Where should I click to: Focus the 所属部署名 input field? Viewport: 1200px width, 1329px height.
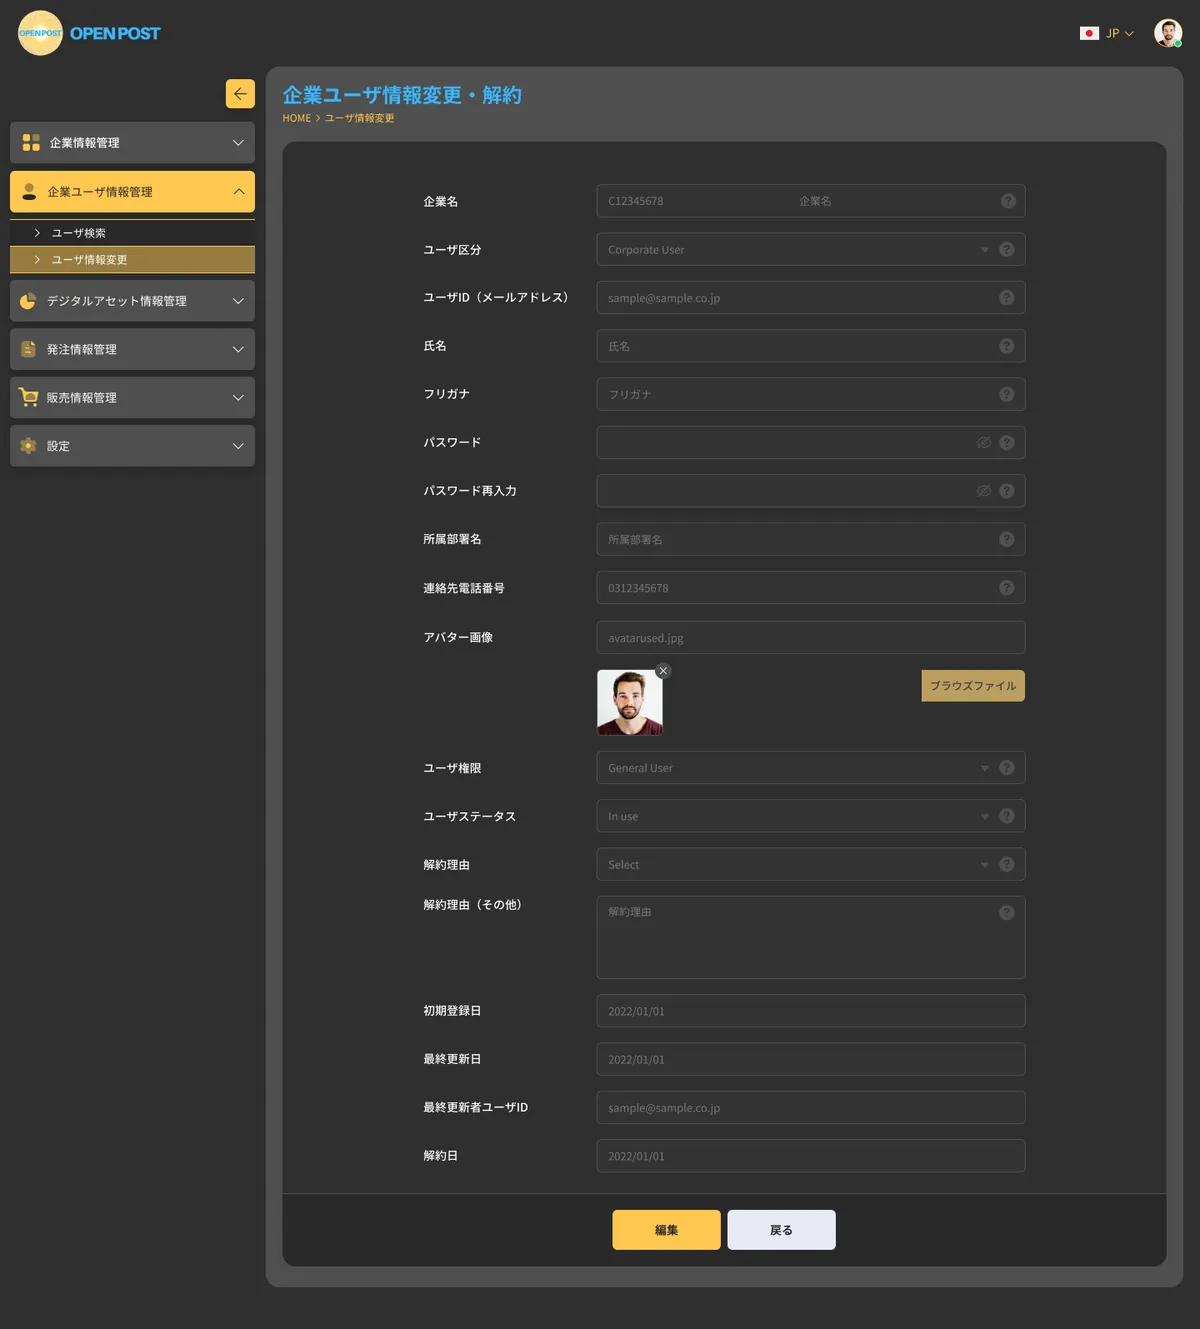(x=811, y=539)
